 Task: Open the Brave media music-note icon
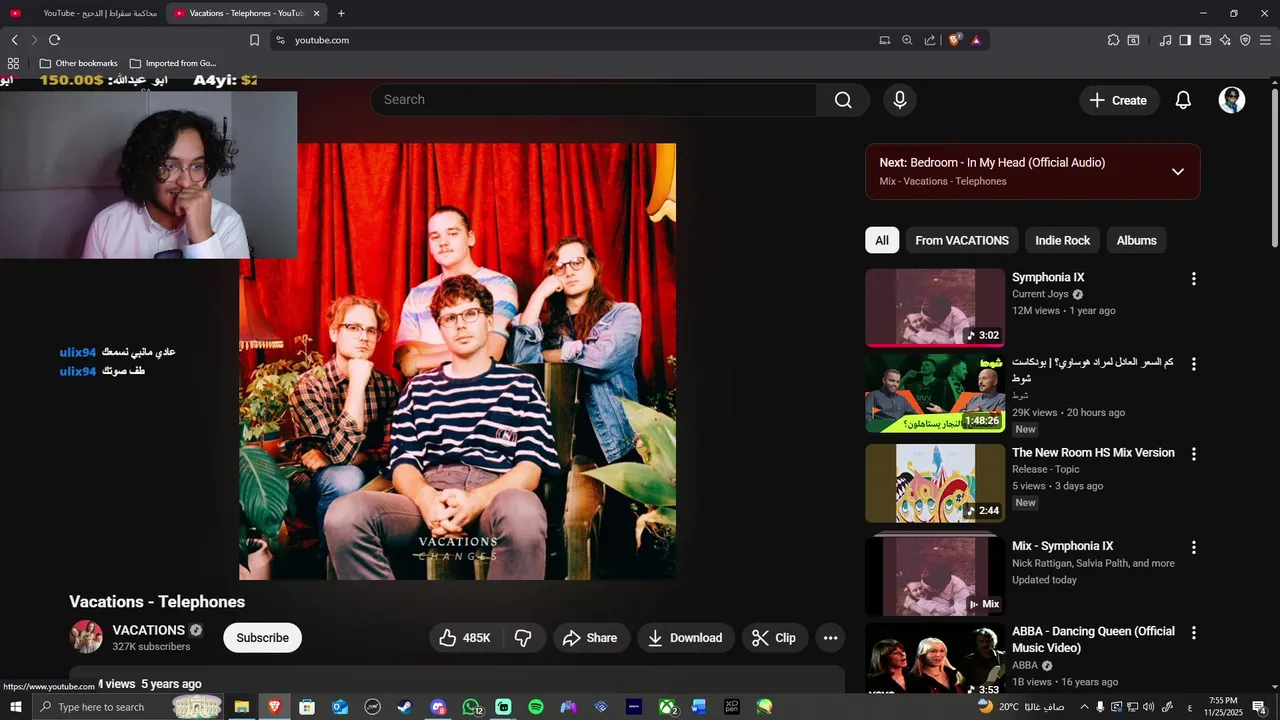pos(1165,40)
